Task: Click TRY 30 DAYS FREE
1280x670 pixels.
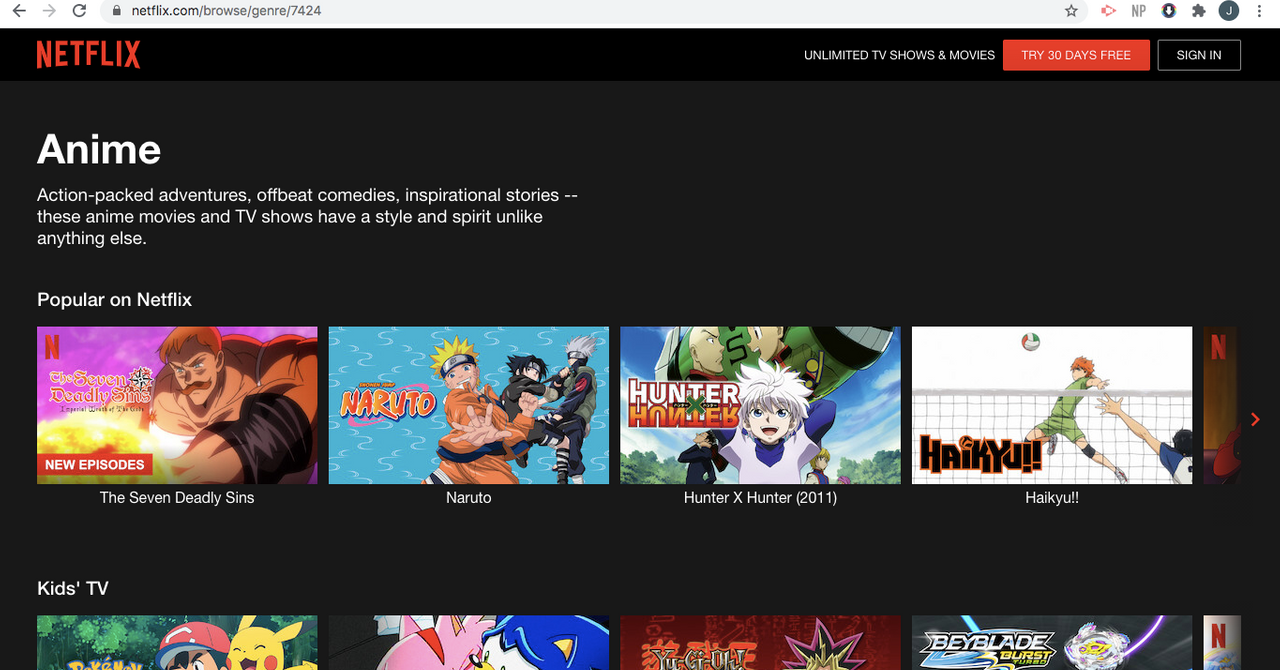Action: [x=1076, y=55]
